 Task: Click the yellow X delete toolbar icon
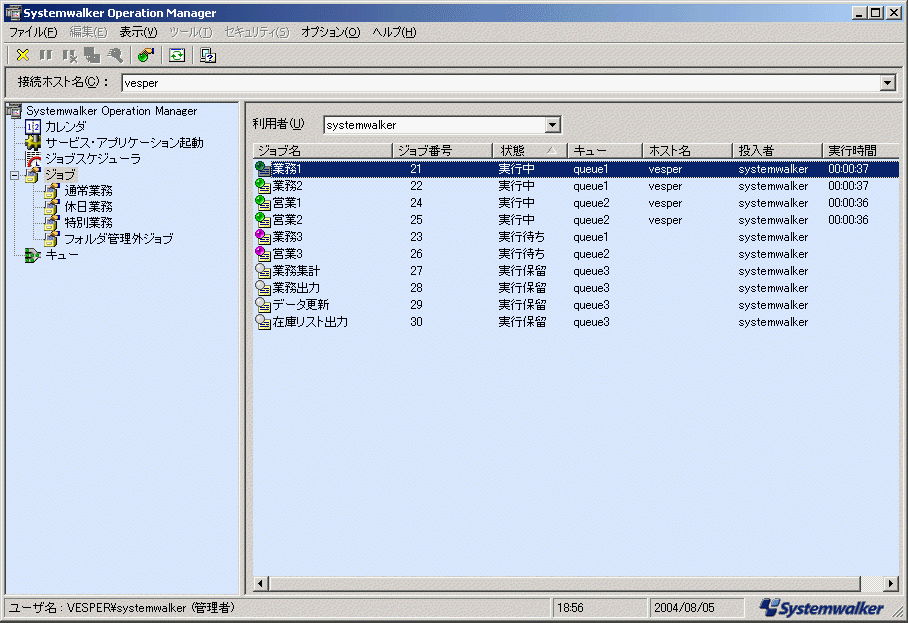pyautogui.click(x=23, y=55)
